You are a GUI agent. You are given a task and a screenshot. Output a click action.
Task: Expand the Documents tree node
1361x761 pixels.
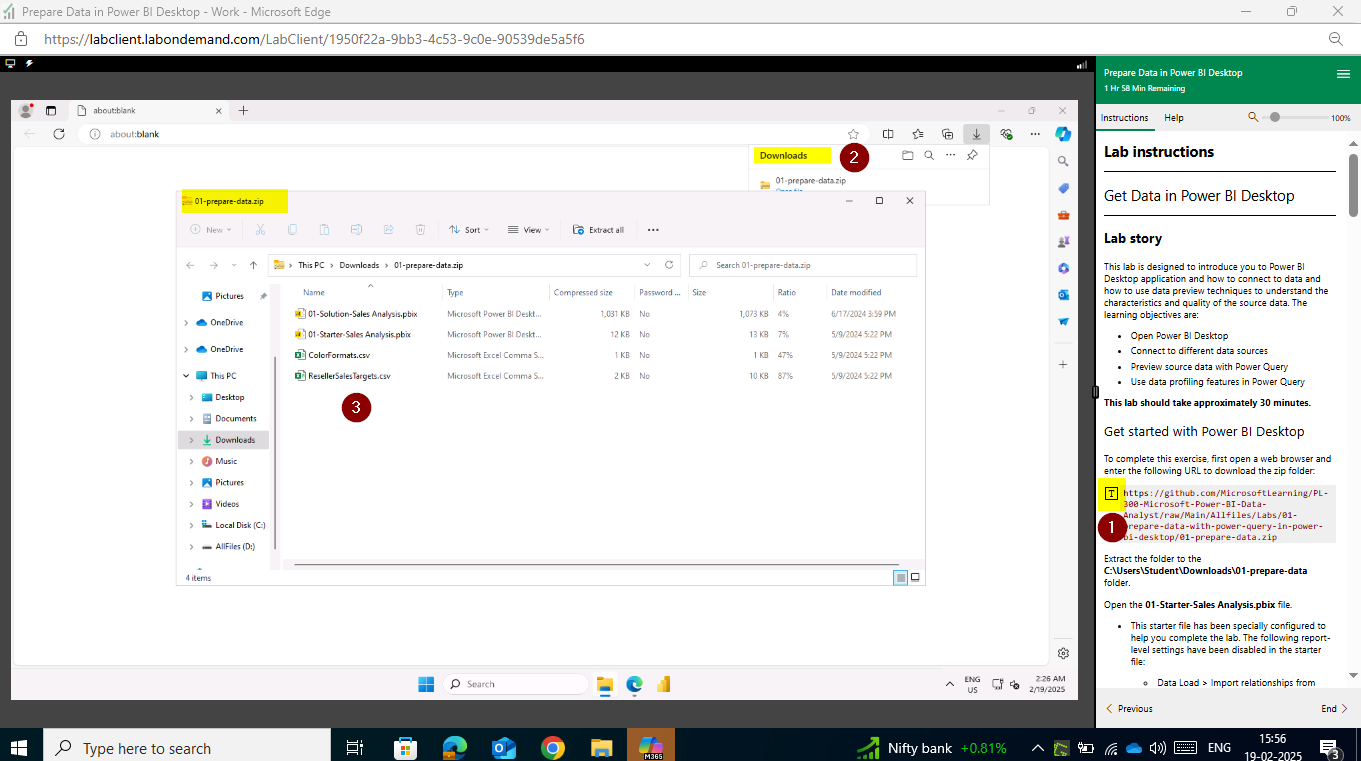pos(192,418)
